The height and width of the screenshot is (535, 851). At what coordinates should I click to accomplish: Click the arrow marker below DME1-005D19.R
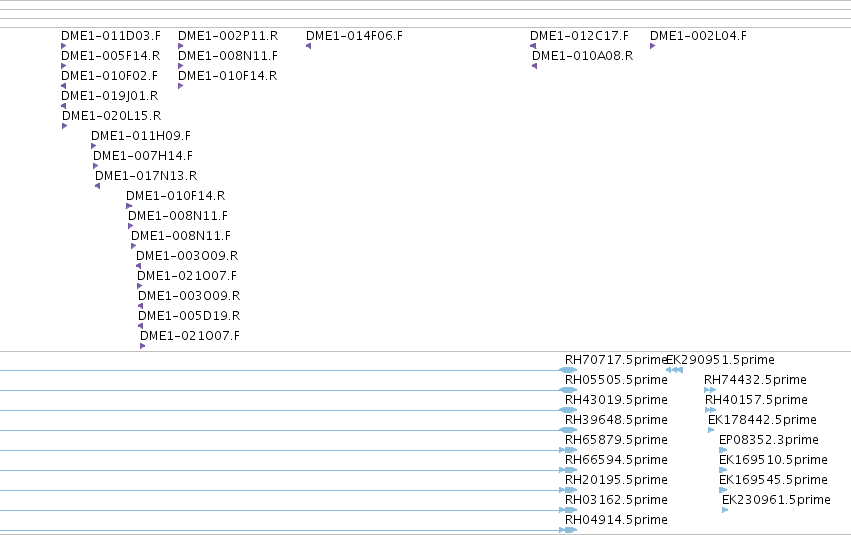point(141,326)
